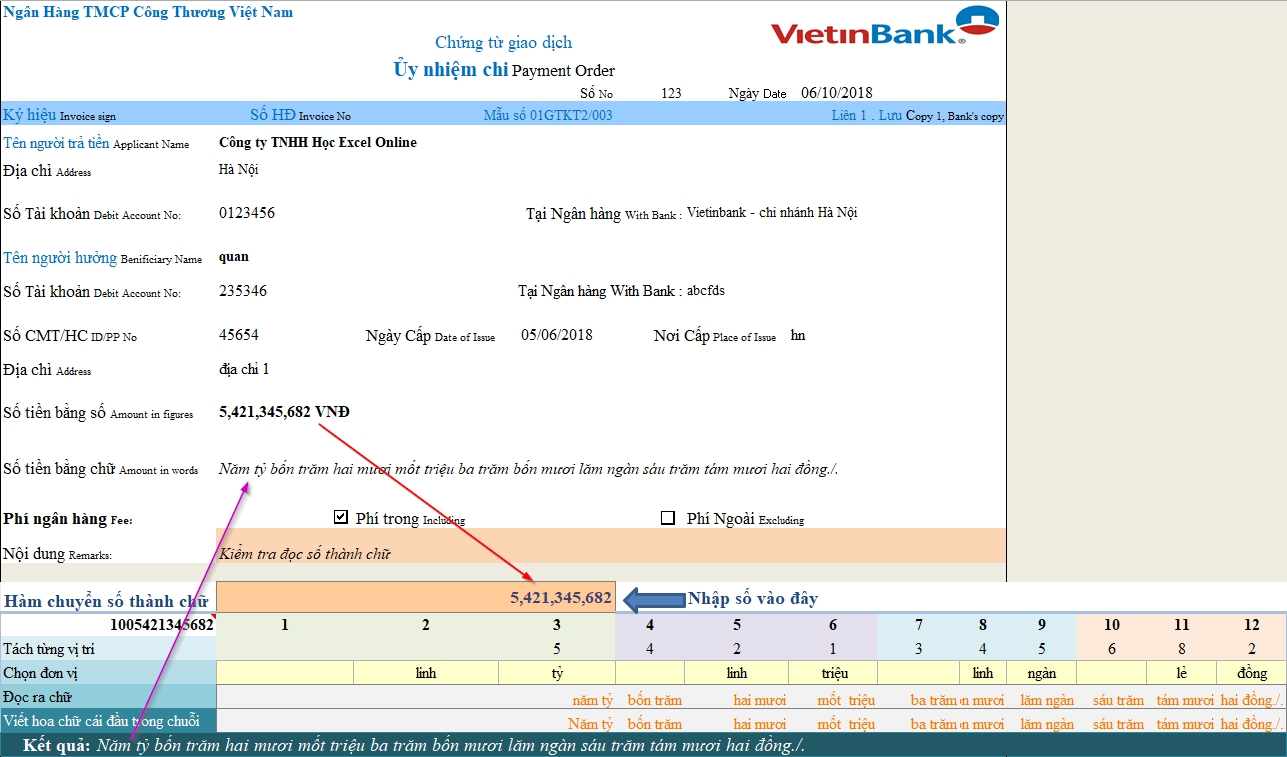Image resolution: width=1287 pixels, height=757 pixels.
Task: Click the date value 06/10/2018
Action: point(837,93)
